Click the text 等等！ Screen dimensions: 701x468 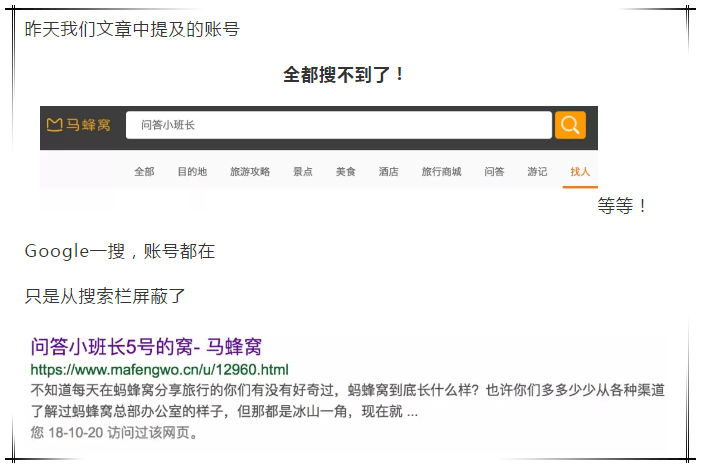[x=622, y=206]
